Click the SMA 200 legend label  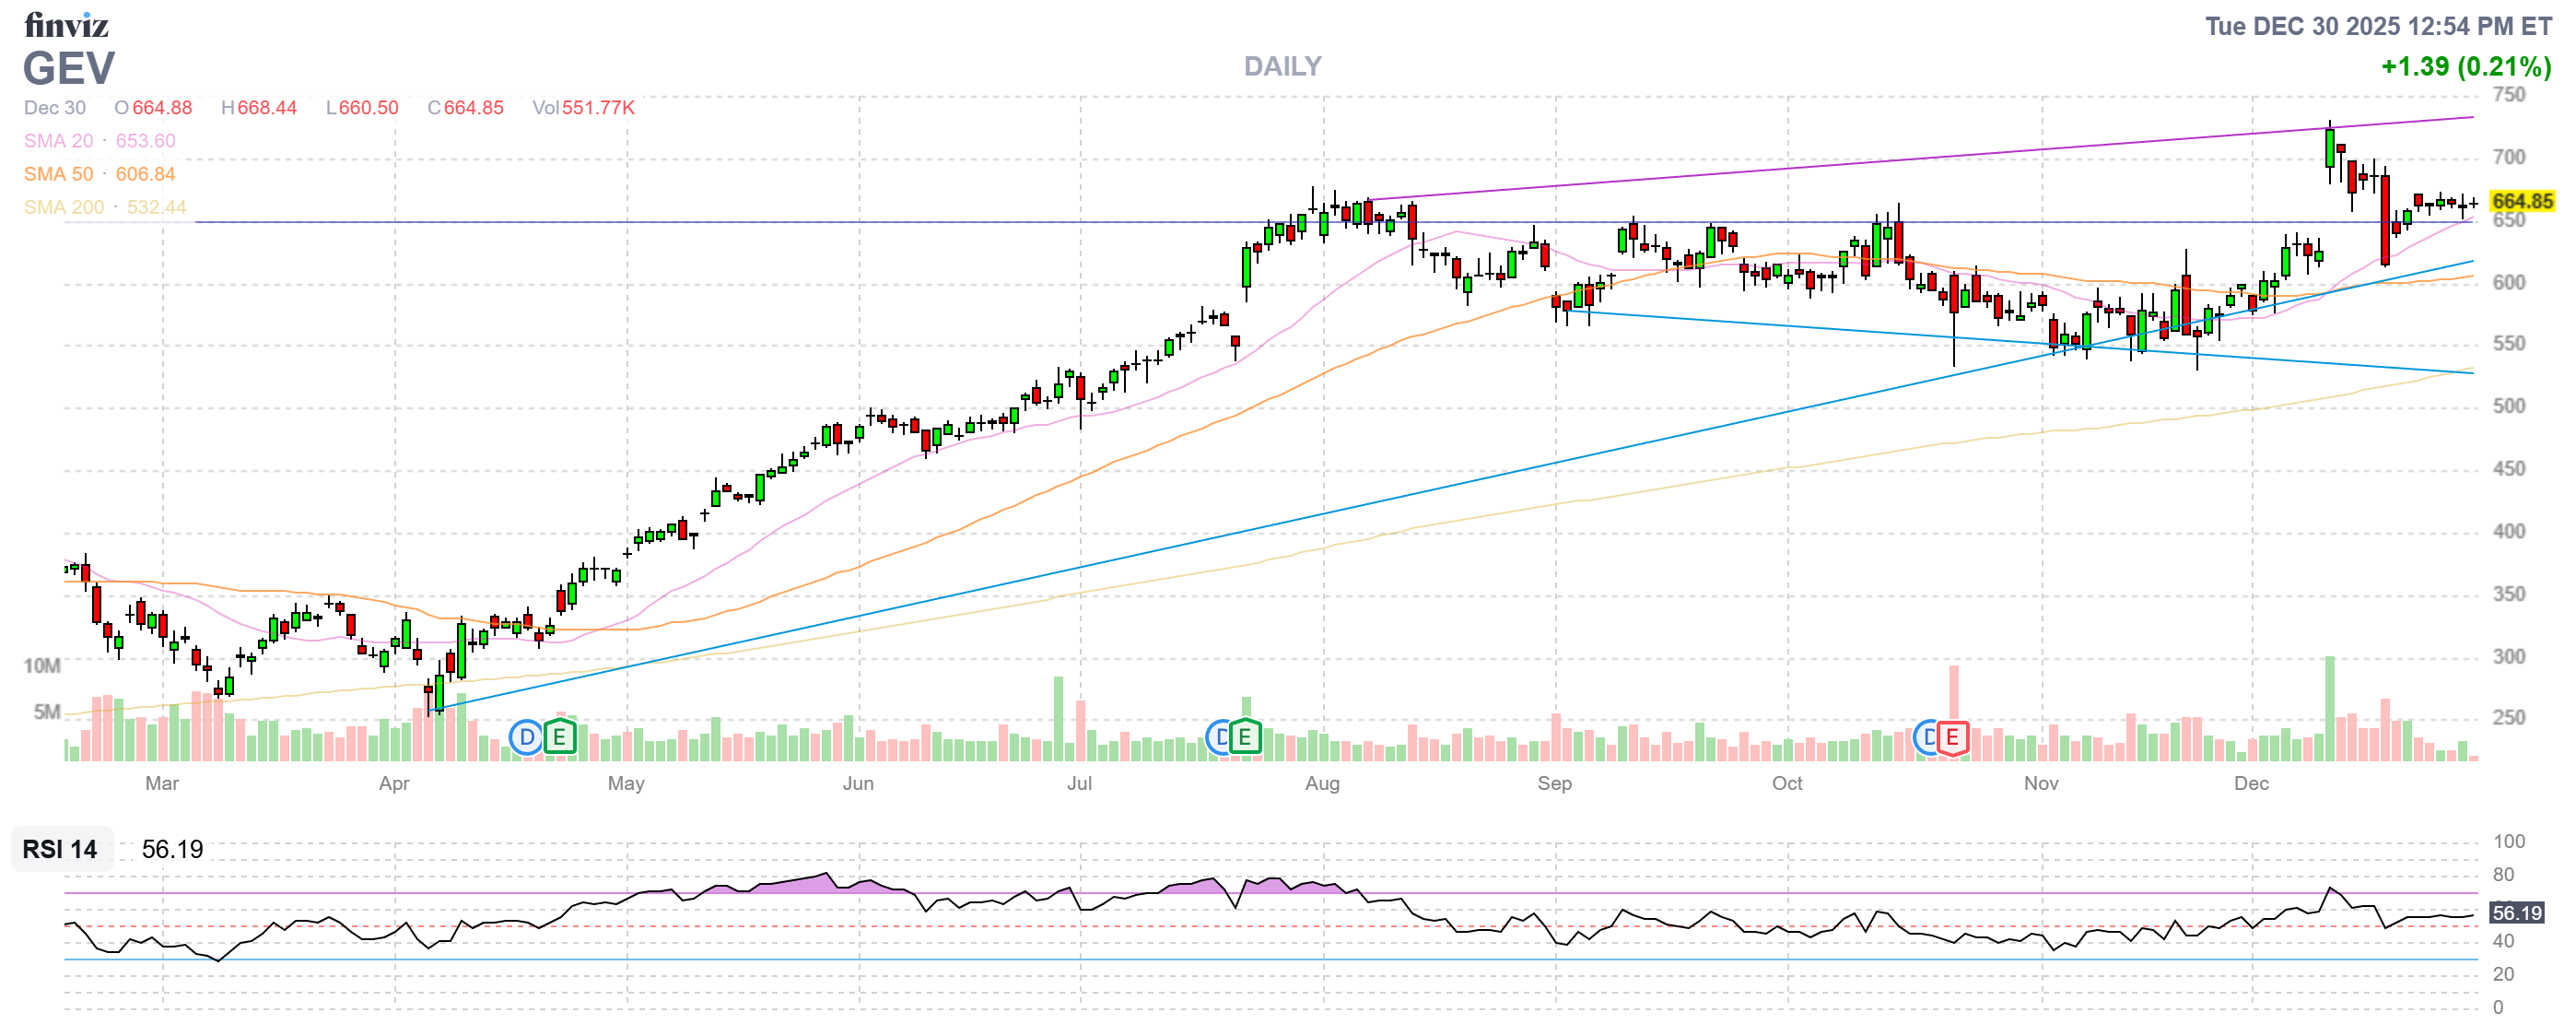coord(64,207)
